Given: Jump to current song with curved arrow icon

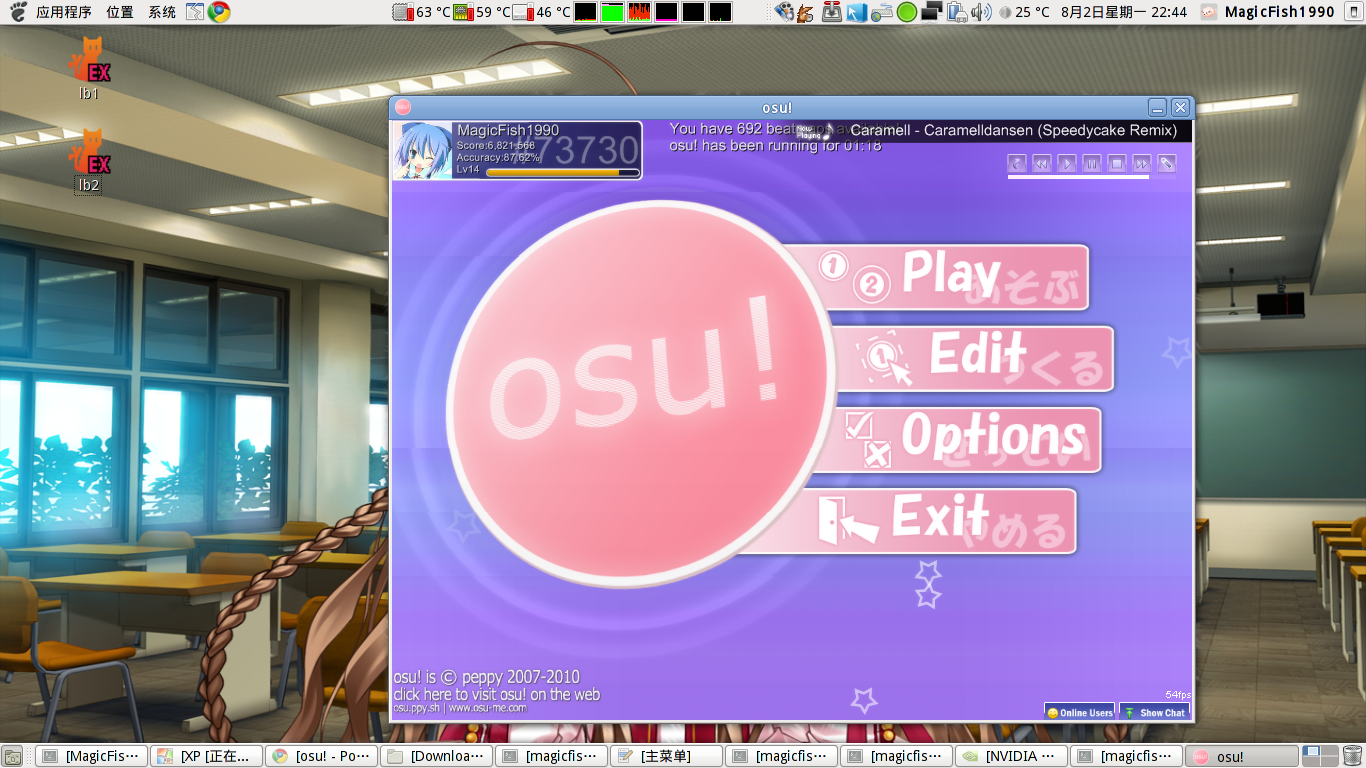Looking at the screenshot, I should point(1017,163).
